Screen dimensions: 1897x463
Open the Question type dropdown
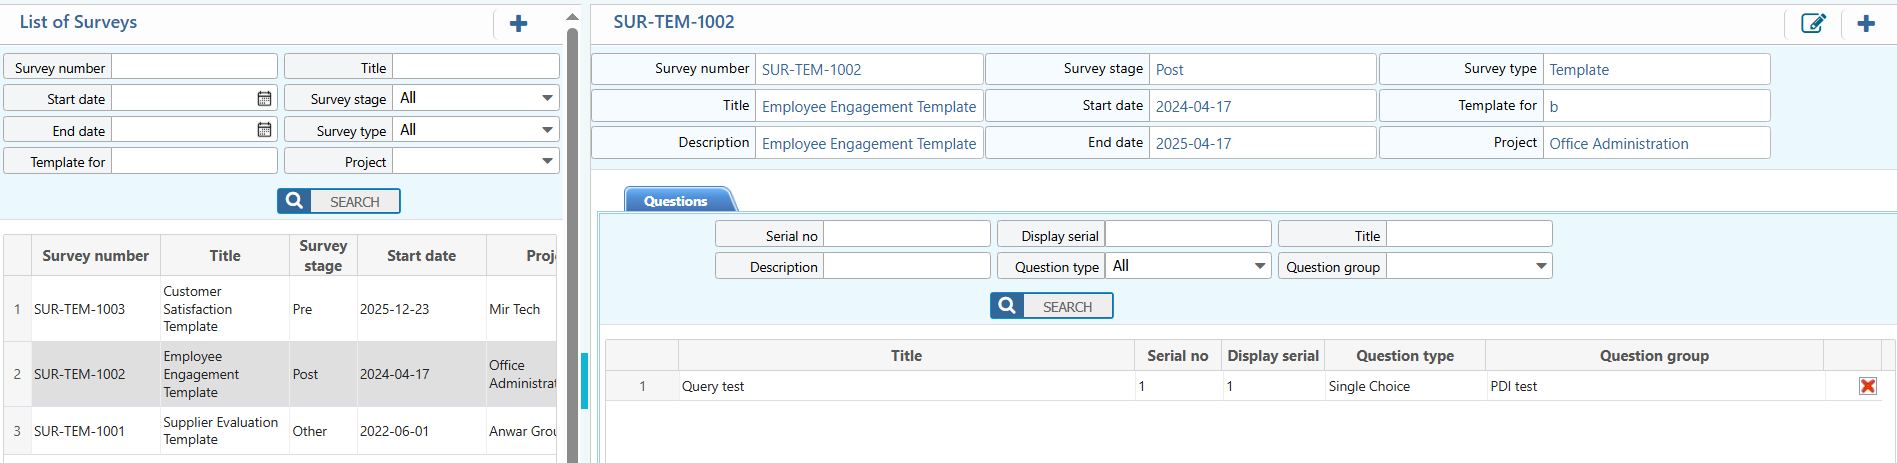pyautogui.click(x=1260, y=267)
